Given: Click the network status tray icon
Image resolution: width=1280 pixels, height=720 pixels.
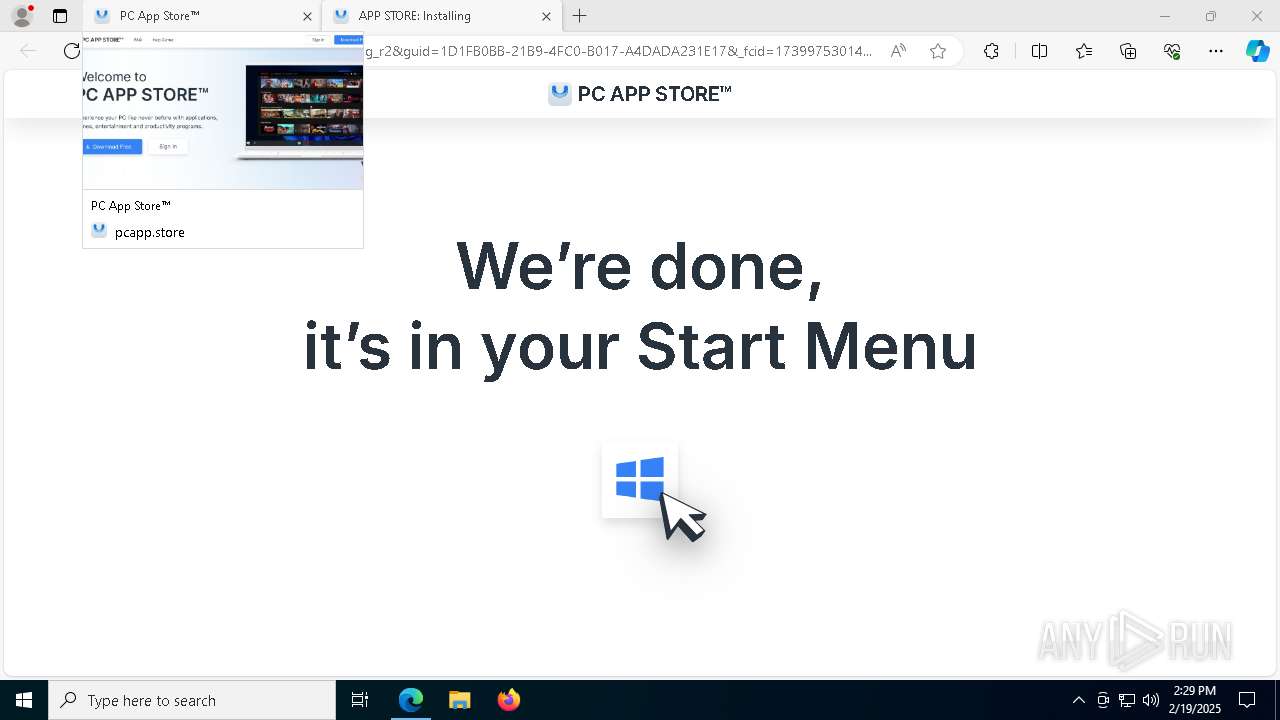Looking at the screenshot, I should pos(1127,700).
